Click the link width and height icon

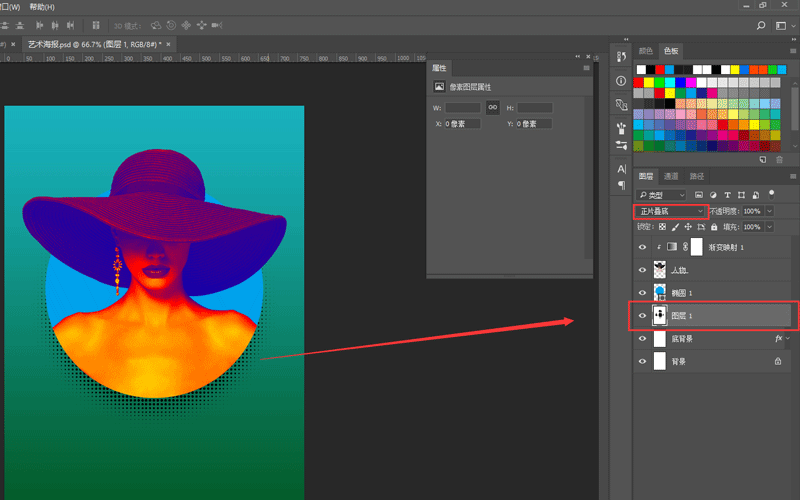point(493,107)
